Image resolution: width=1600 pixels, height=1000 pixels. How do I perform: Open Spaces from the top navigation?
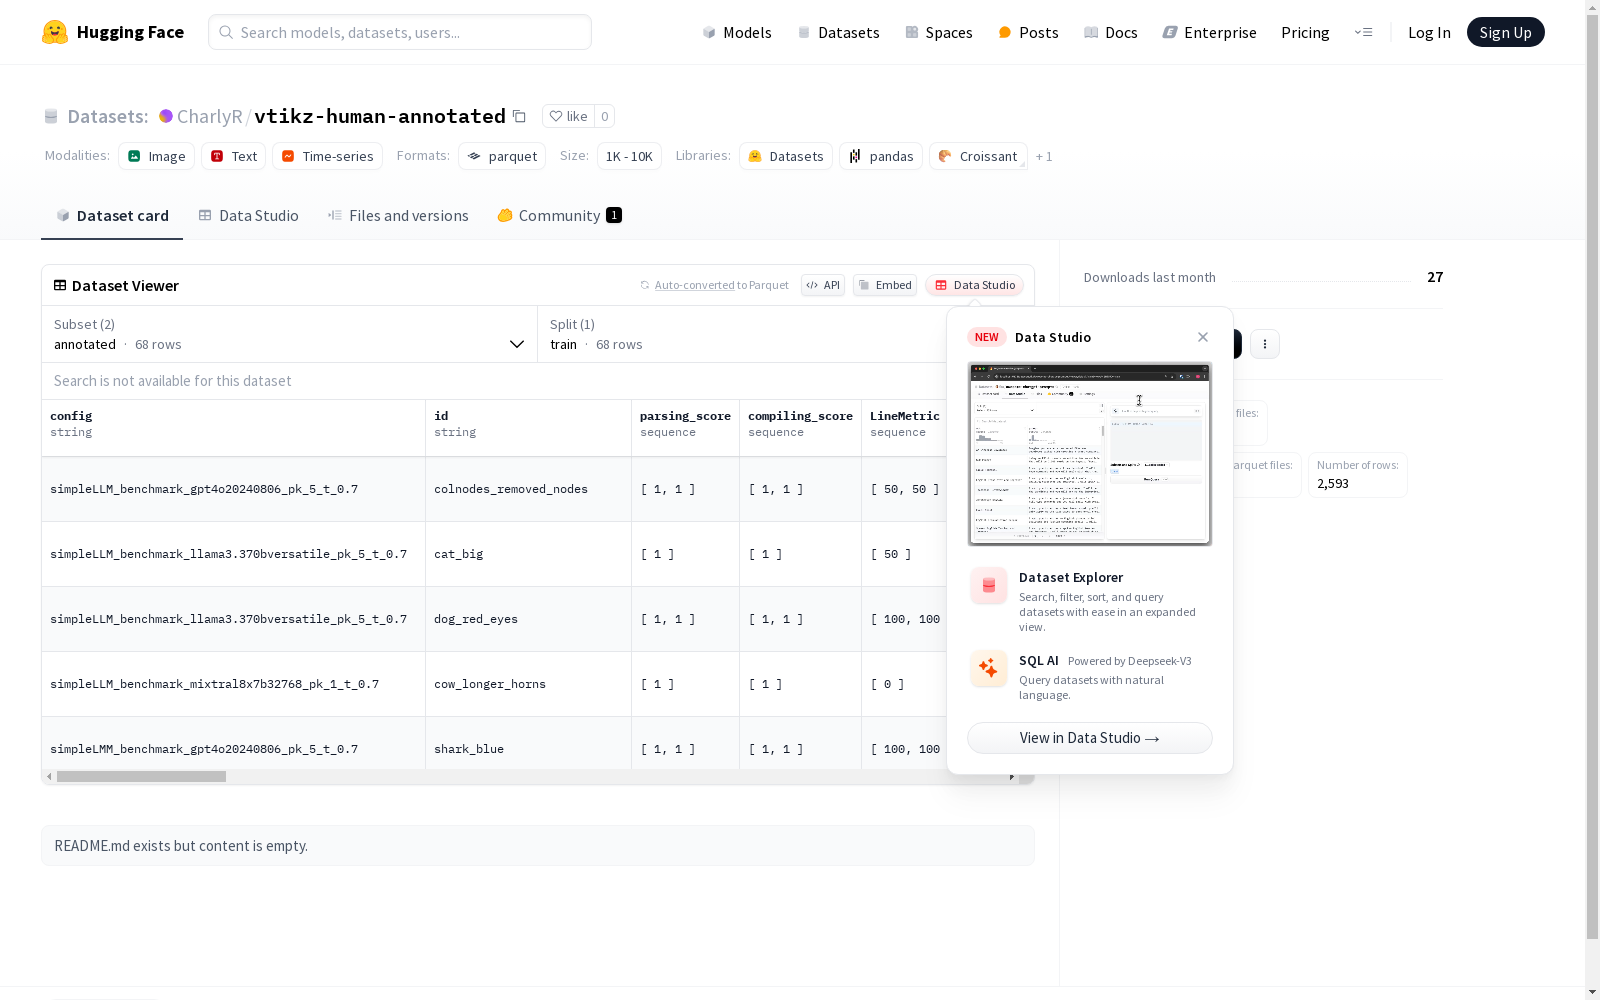point(939,32)
